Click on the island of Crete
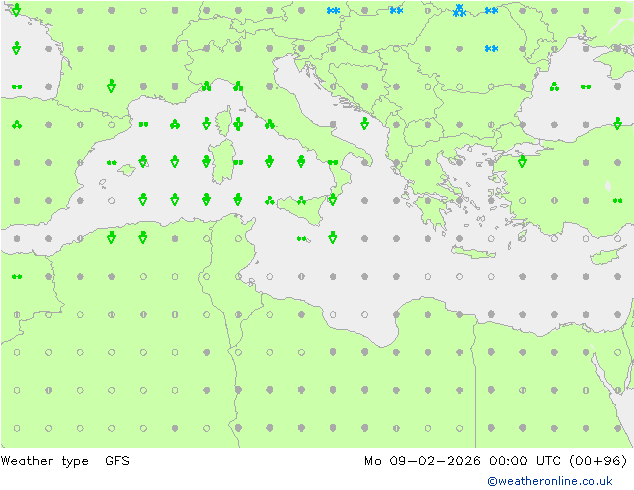Screen dimensions: 634x490 tap(473, 252)
